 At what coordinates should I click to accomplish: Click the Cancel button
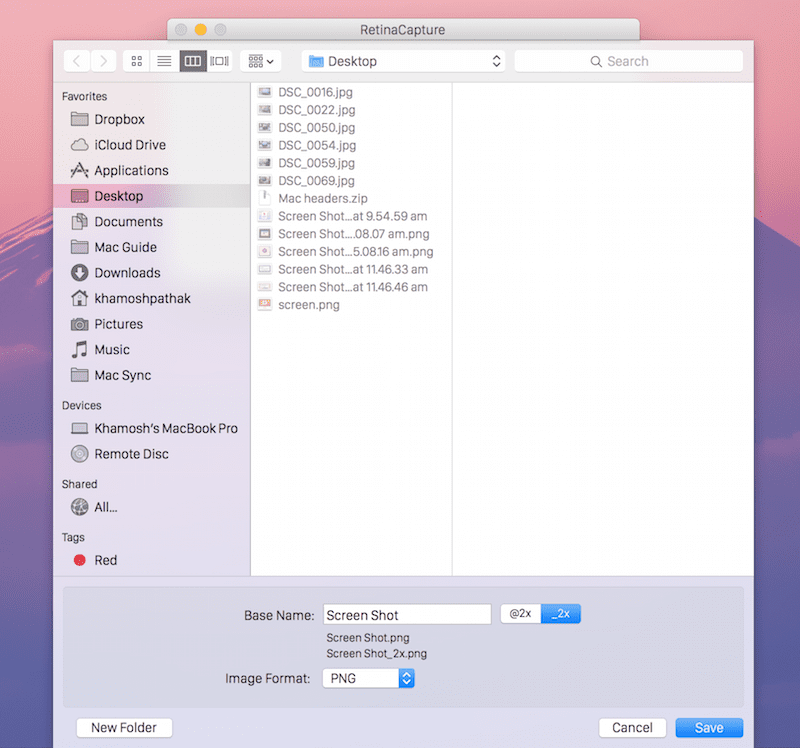point(633,728)
